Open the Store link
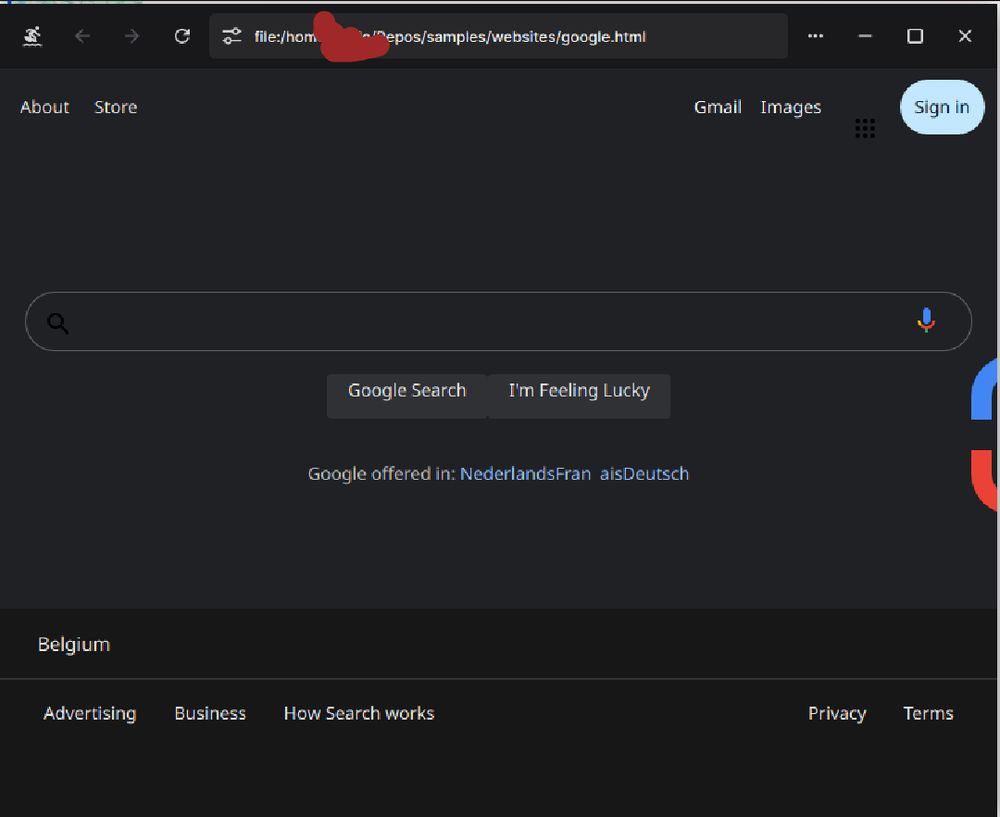The width and height of the screenshot is (1000, 817). point(116,107)
